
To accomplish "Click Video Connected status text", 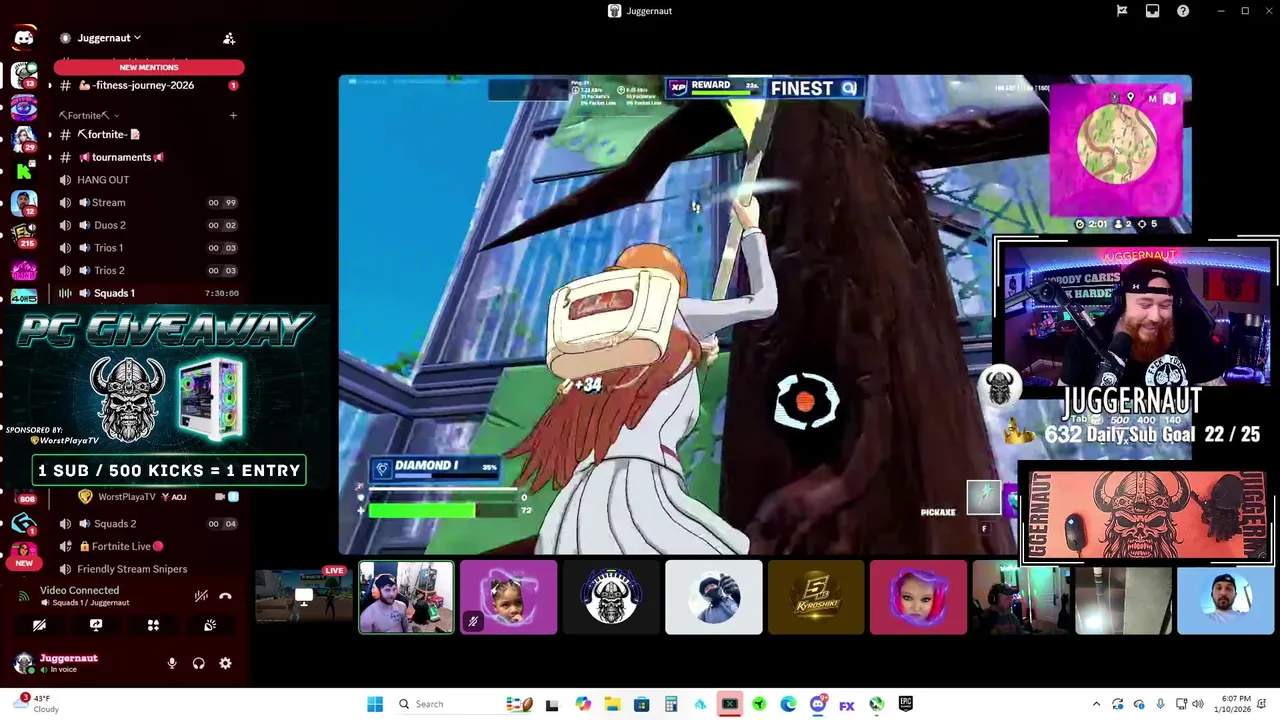I will point(79,590).
